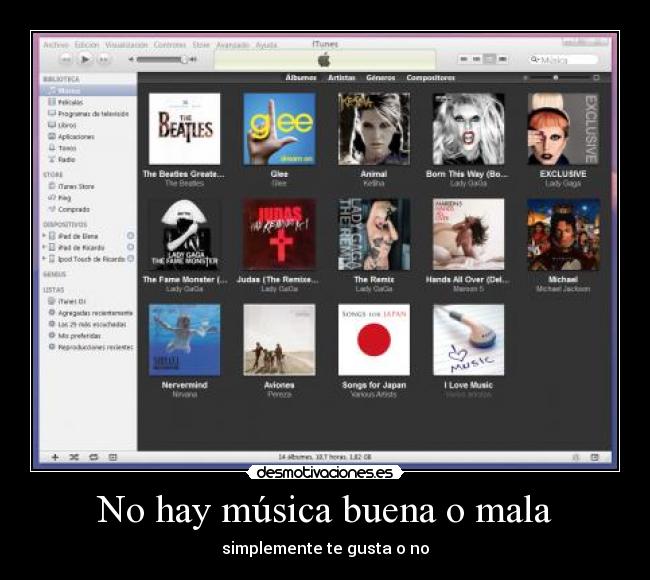Skip back with the Previous track button
This screenshot has height=580, width=650.
tap(66, 59)
